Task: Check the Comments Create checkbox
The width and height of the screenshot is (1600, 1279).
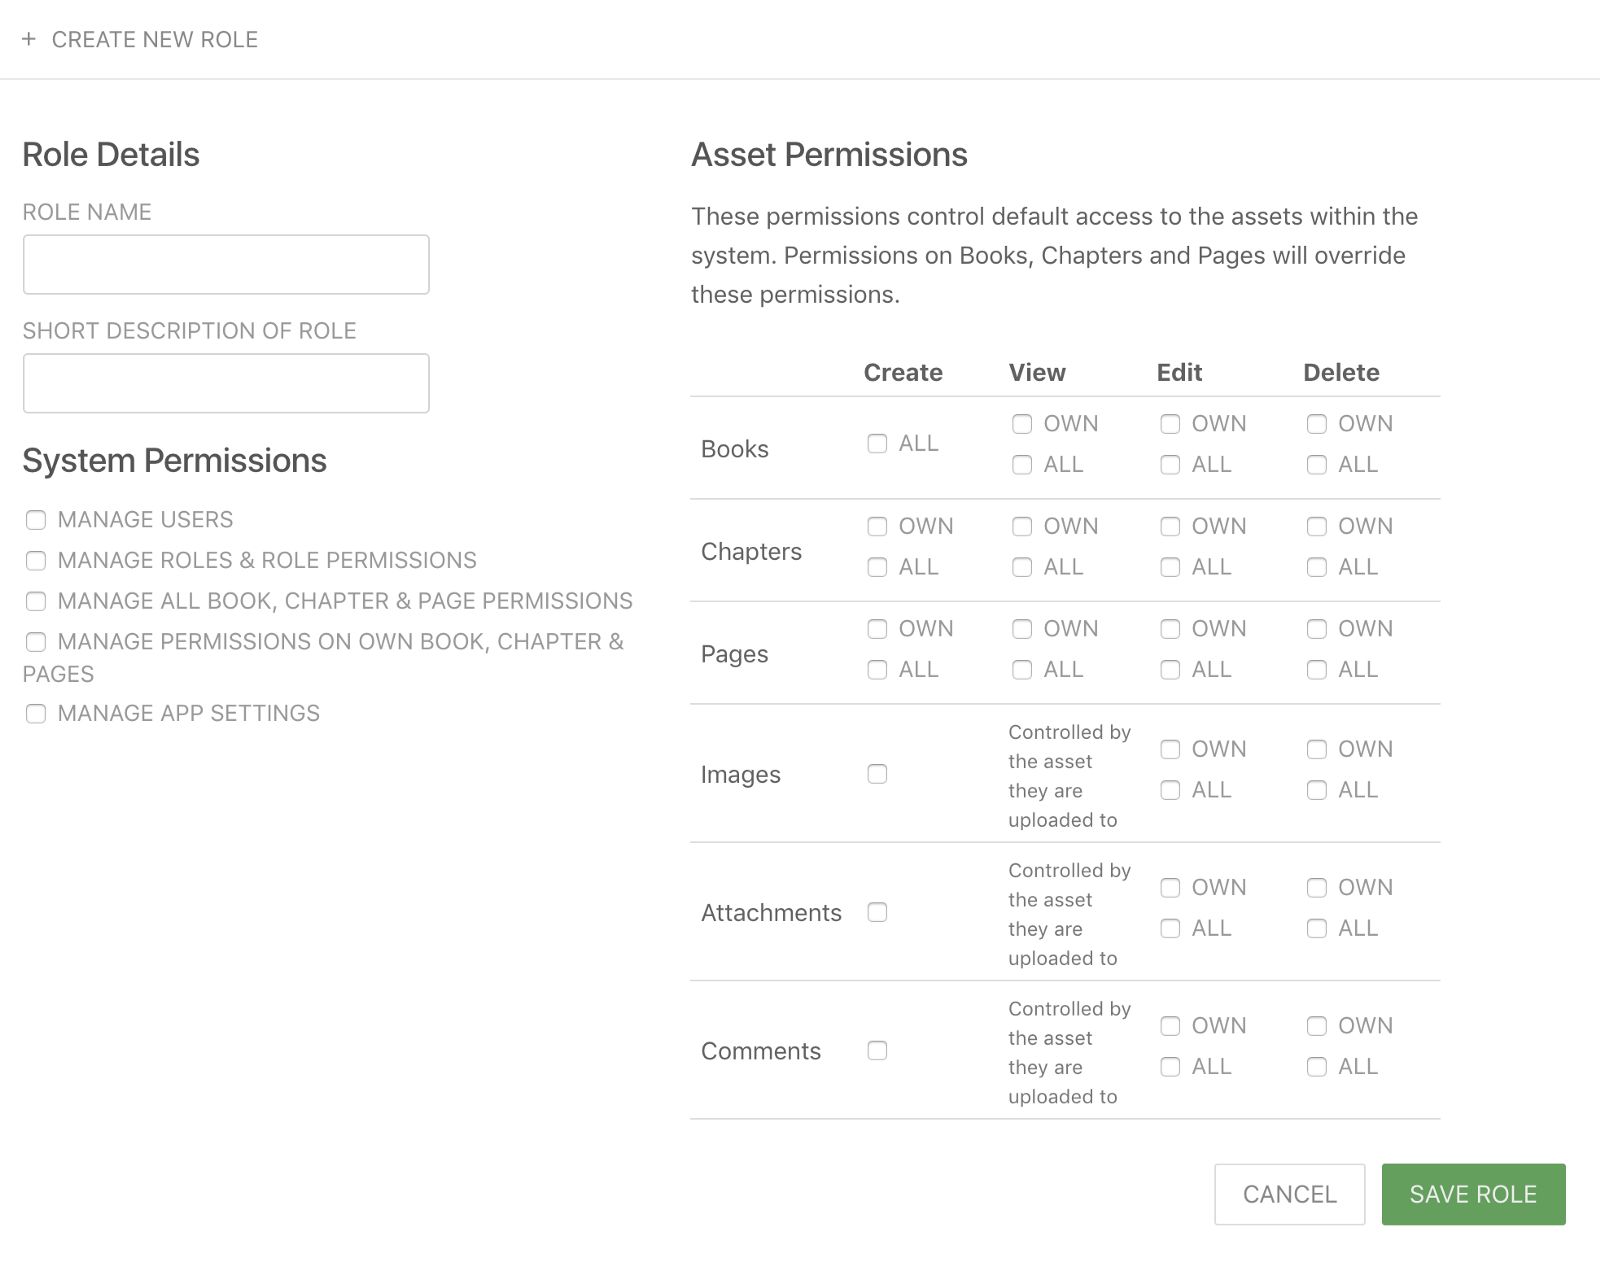Action: coord(877,1050)
